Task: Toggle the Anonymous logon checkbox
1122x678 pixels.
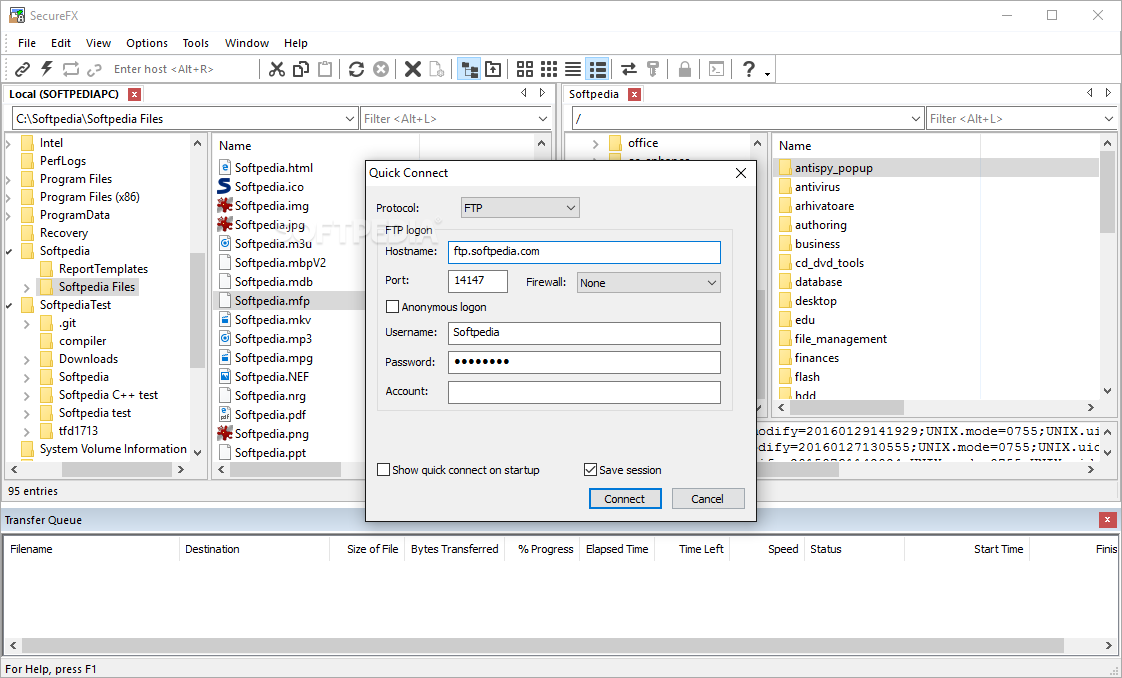Action: 392,307
